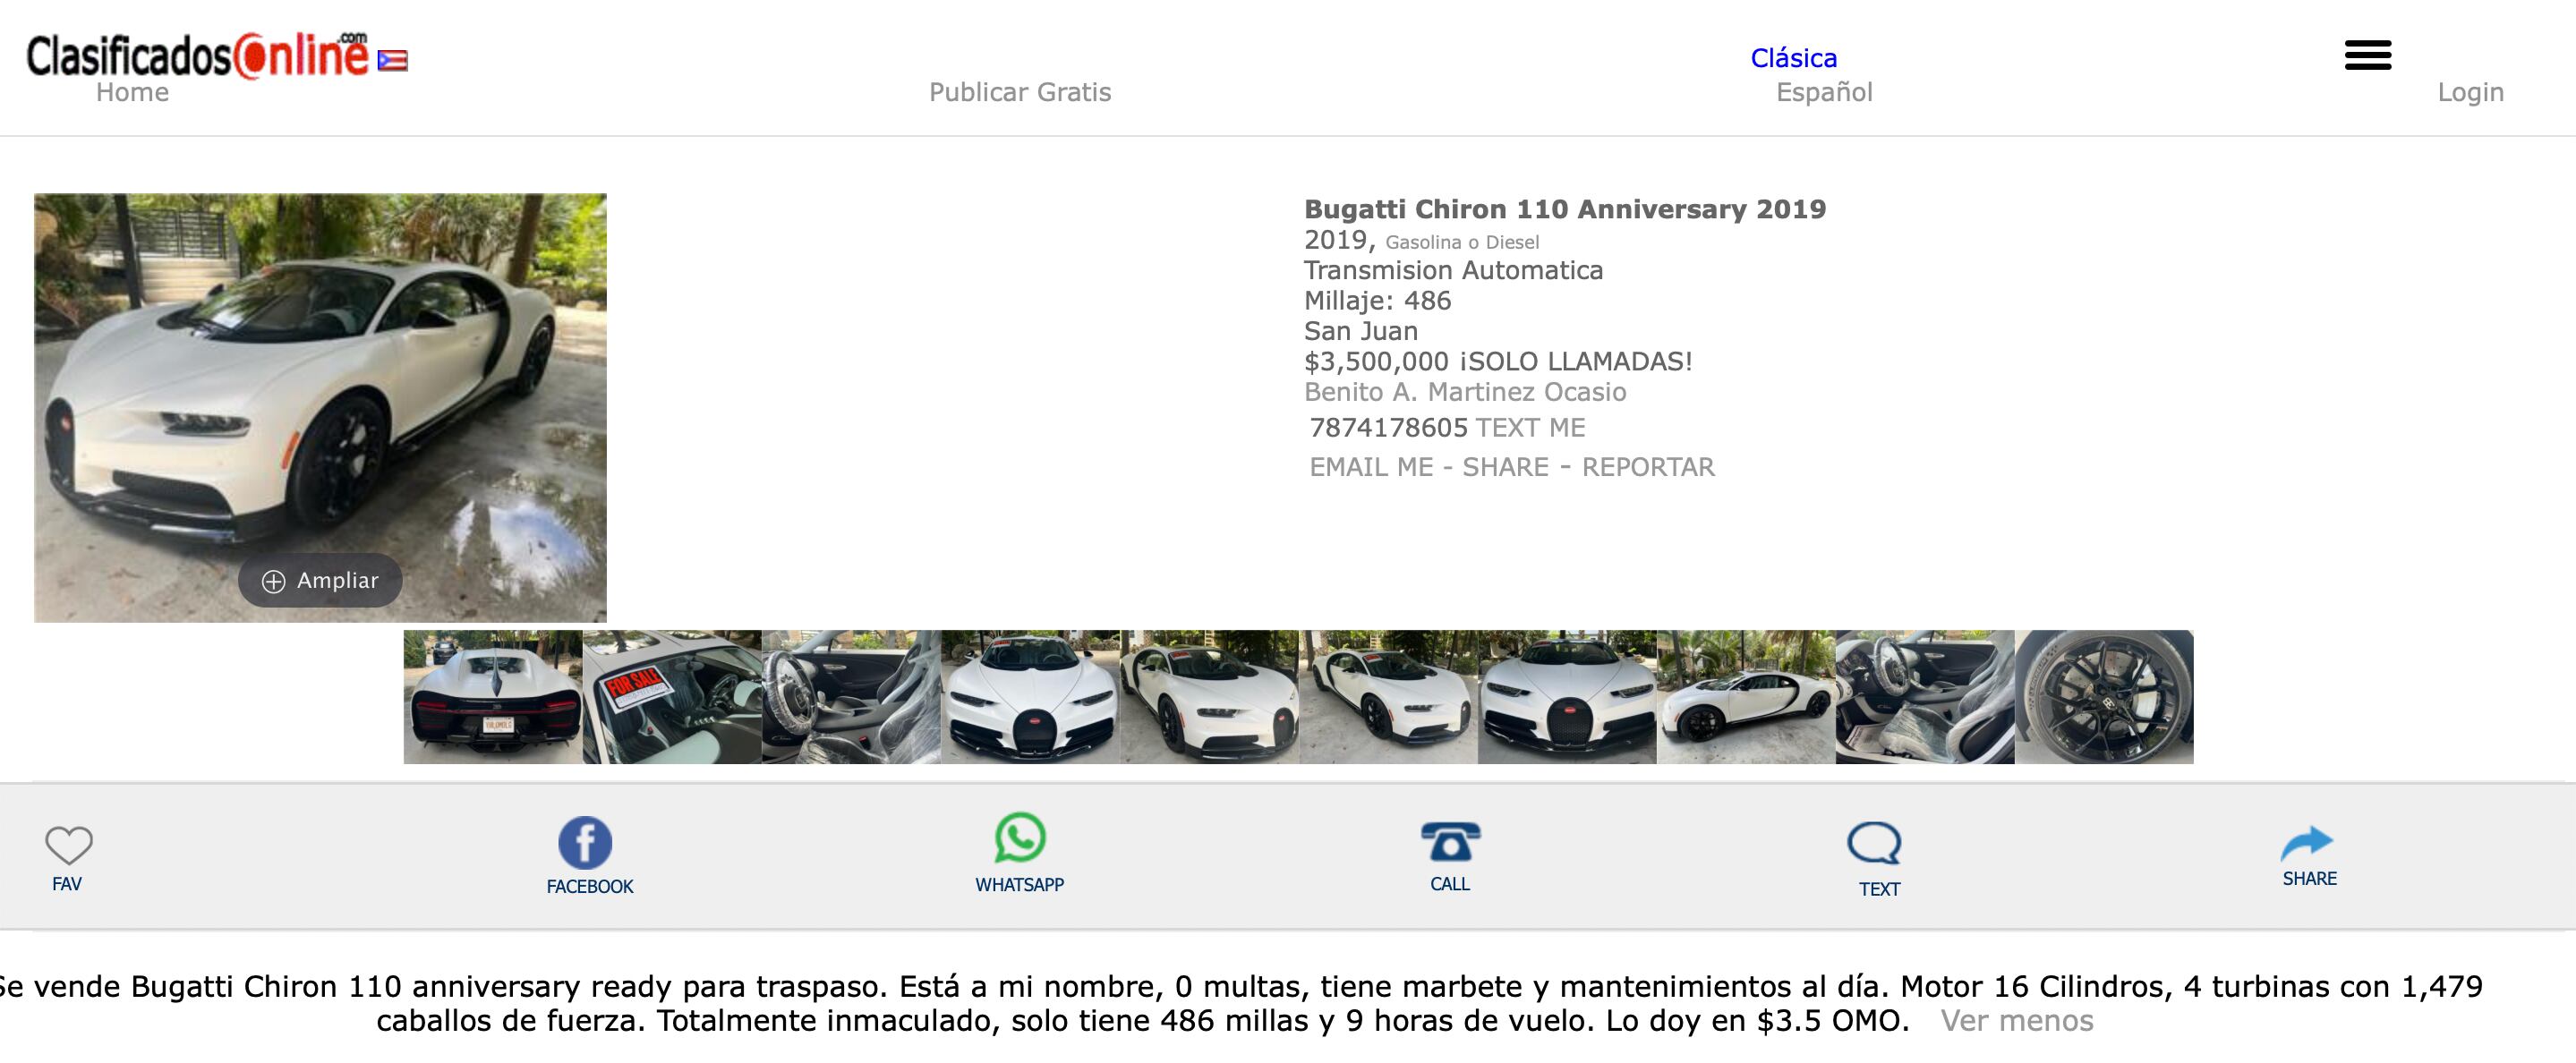Click REPORTAR to report listing
The image size is (2576, 1063).
pos(1647,467)
